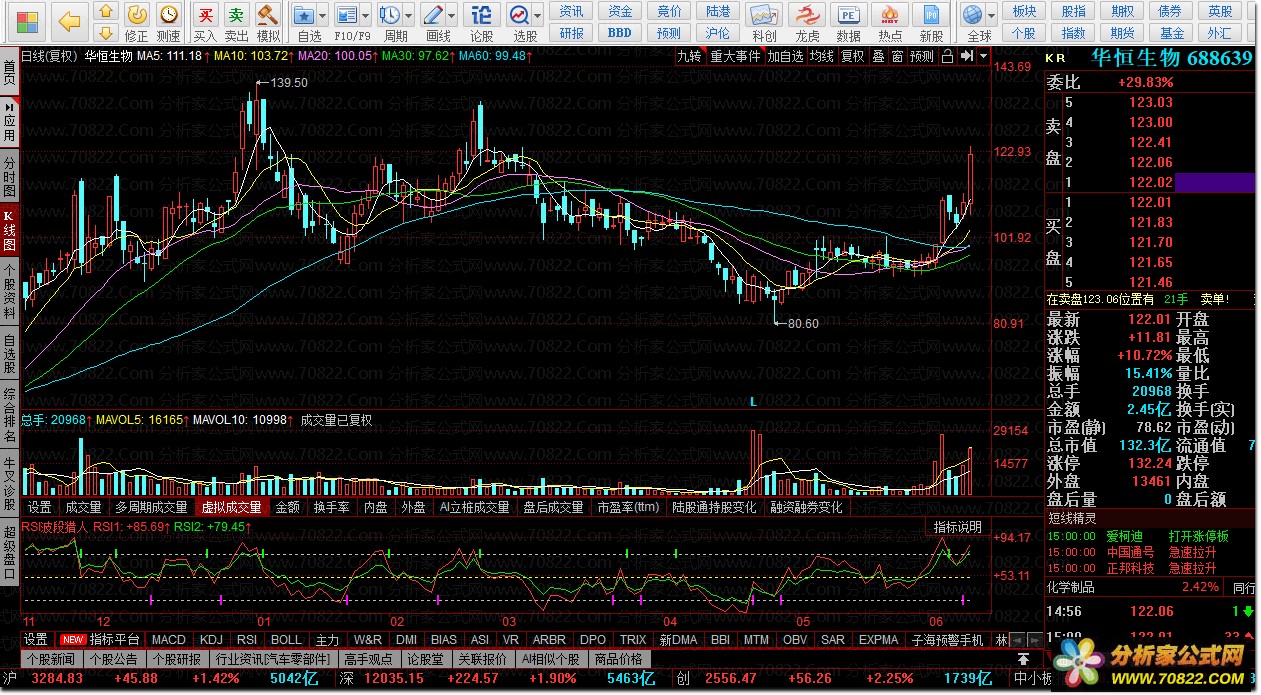Open the 热点 hot topics icon
The width and height of the screenshot is (1261, 695).
(890, 22)
